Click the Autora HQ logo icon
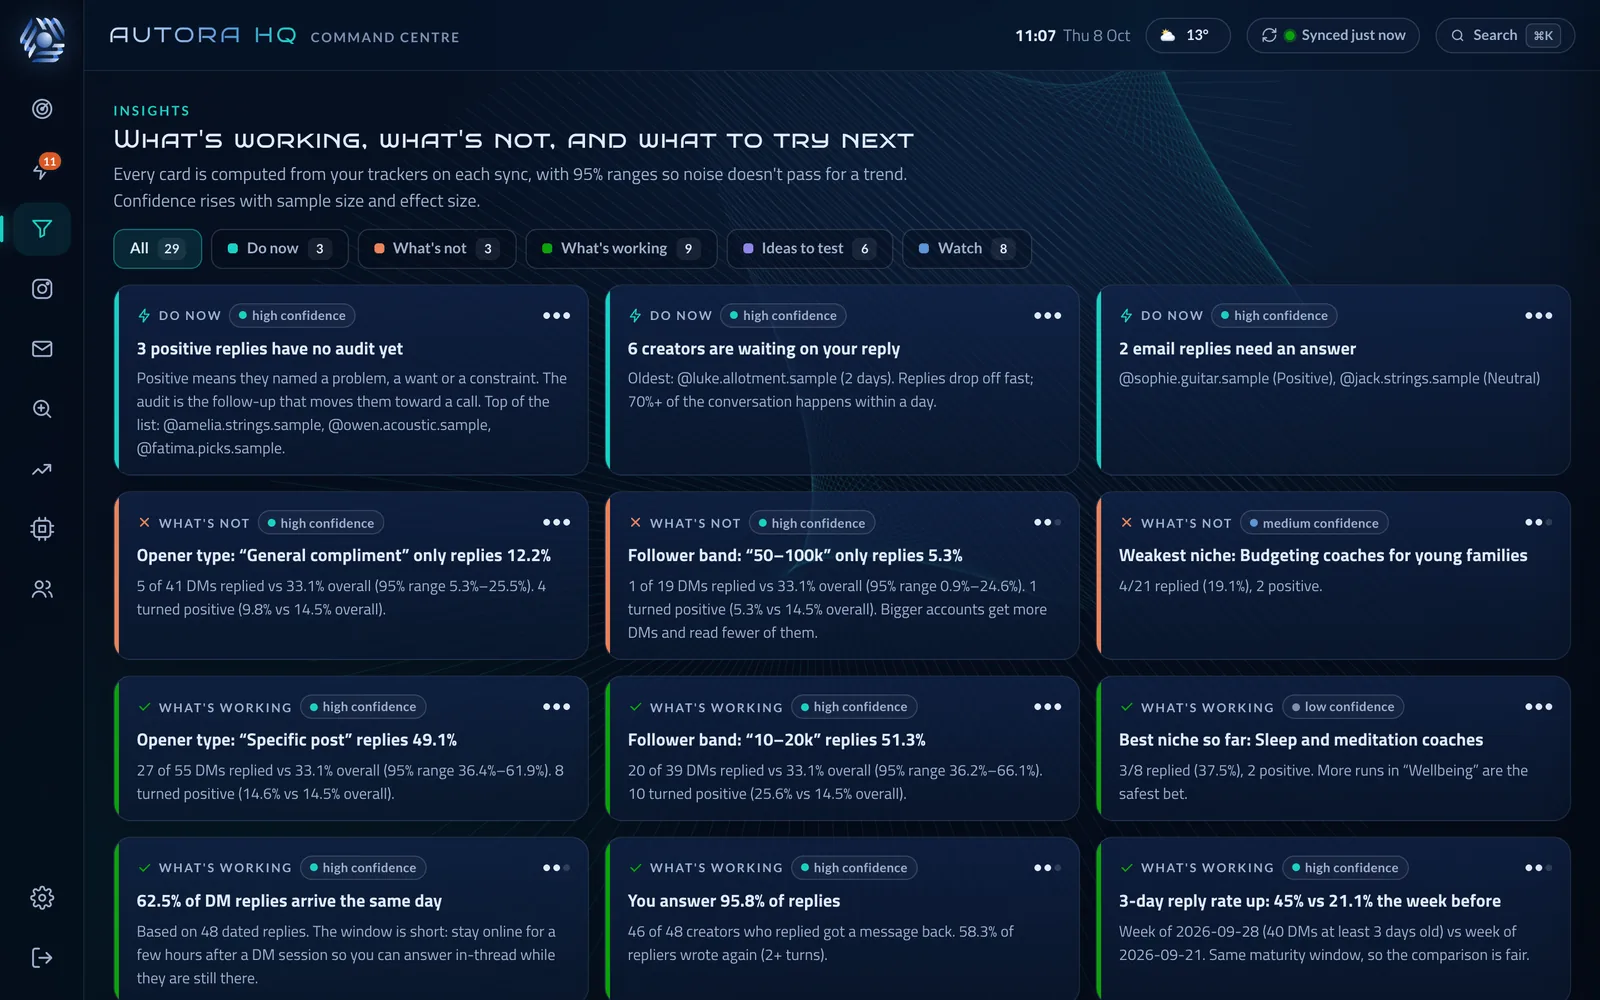Viewport: 1600px width, 1000px height. coord(42,39)
